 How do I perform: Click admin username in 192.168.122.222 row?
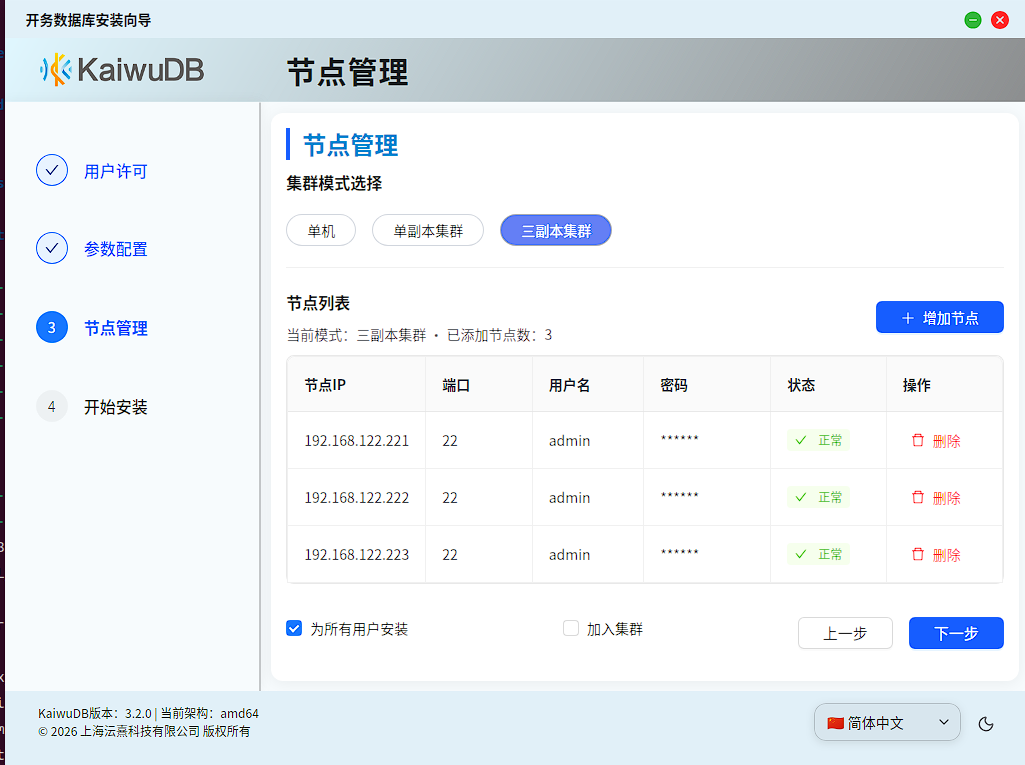tap(569, 498)
